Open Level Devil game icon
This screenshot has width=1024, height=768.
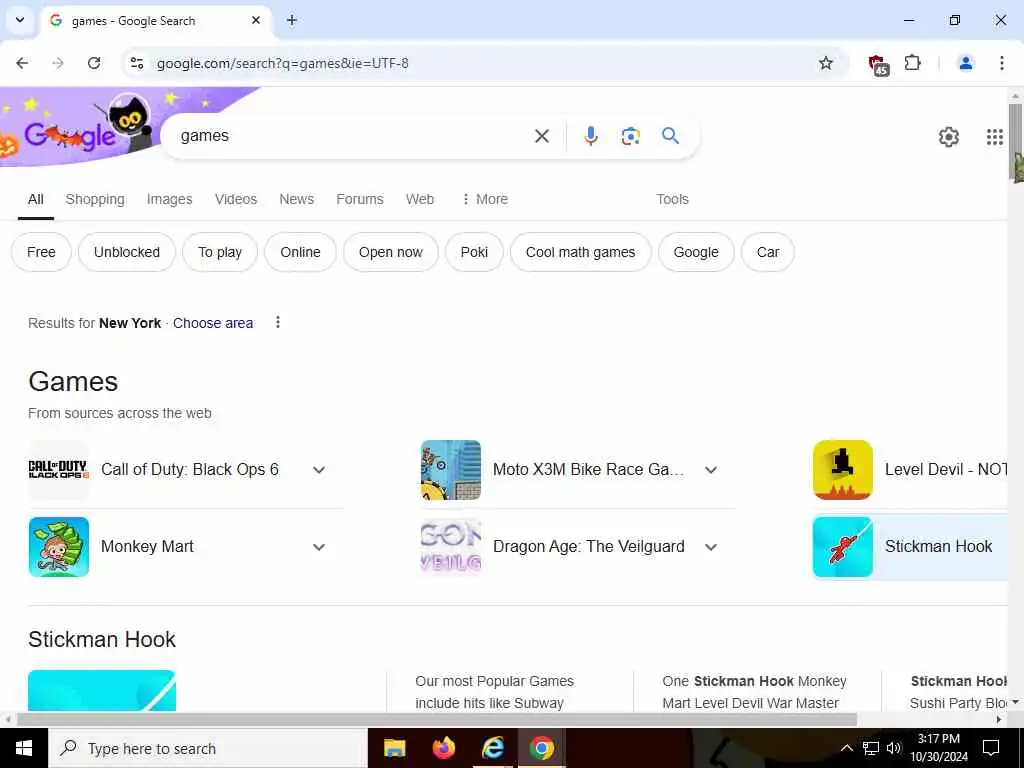click(x=842, y=470)
